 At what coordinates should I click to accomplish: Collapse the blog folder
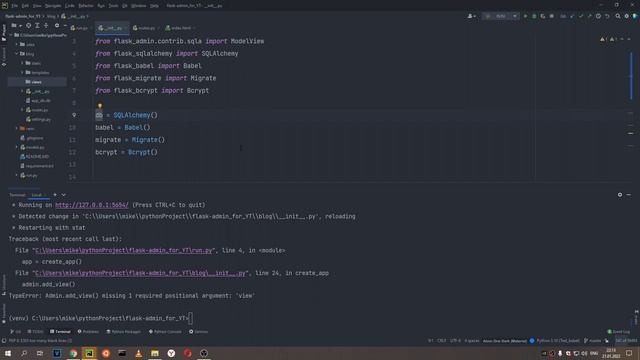[x=17, y=54]
